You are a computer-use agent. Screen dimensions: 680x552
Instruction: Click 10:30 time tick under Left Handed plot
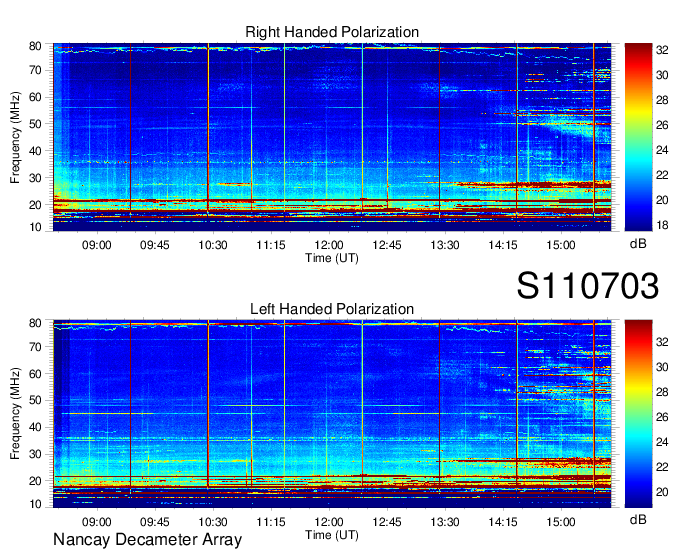[213, 522]
